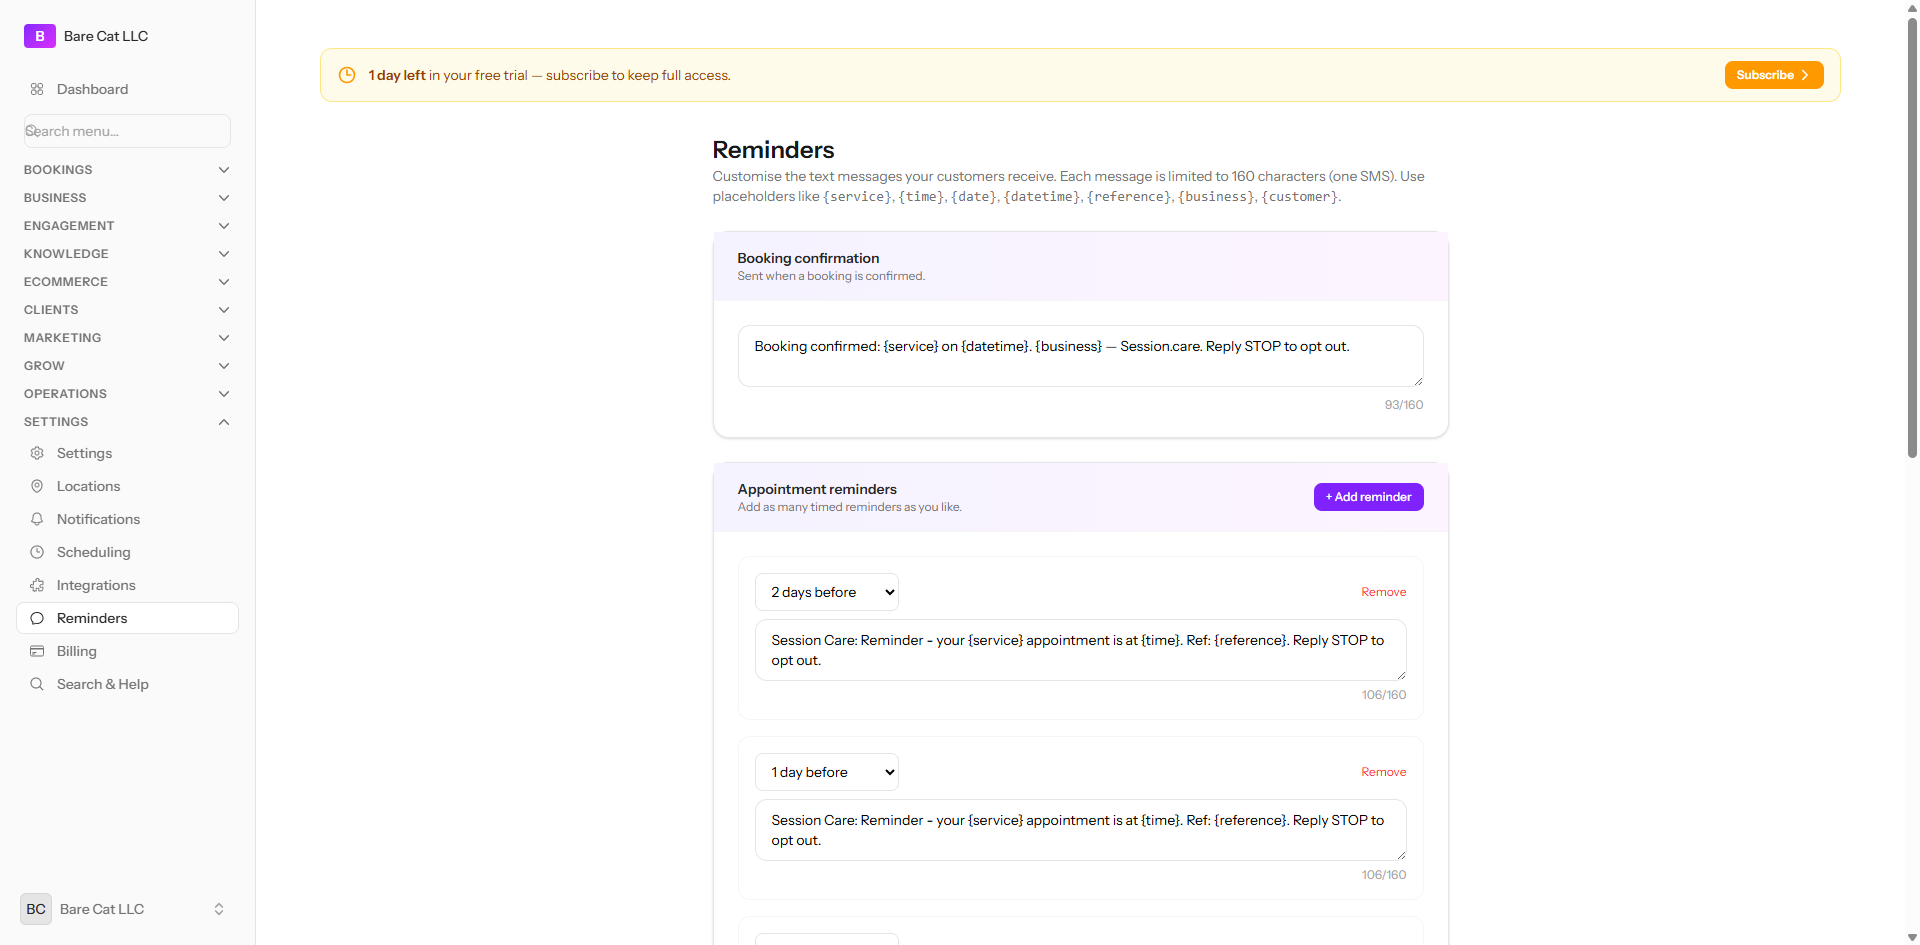Click the Appointment reminders section title

click(x=817, y=489)
